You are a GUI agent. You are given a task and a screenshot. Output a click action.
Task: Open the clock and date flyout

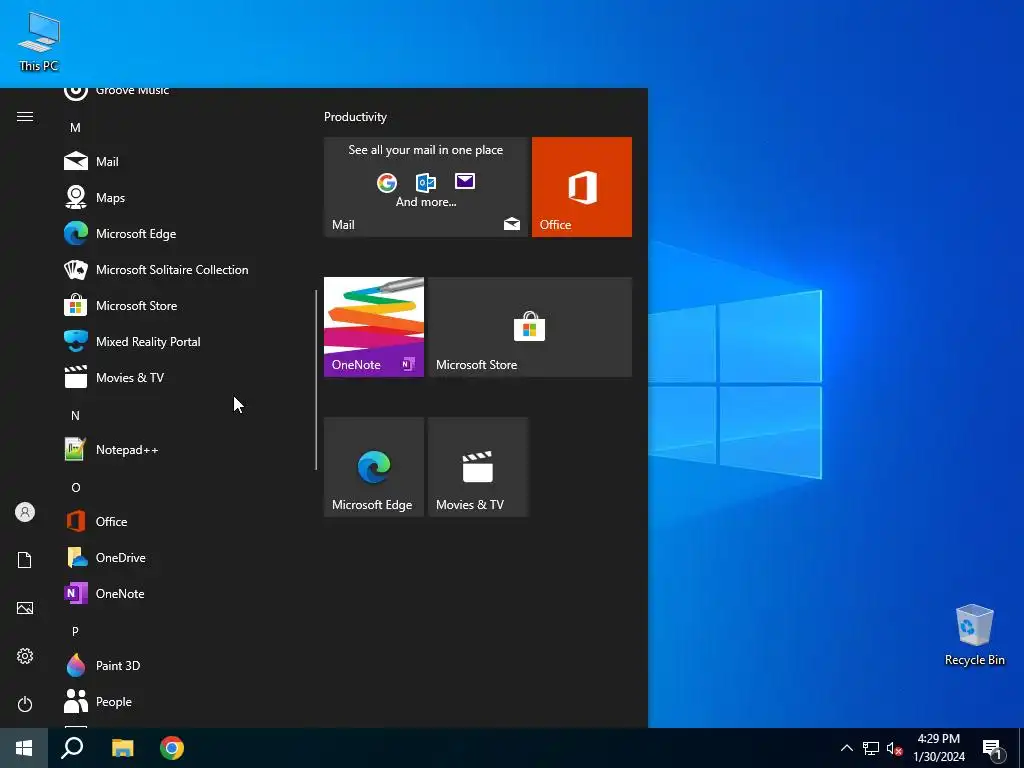pyautogui.click(x=938, y=748)
